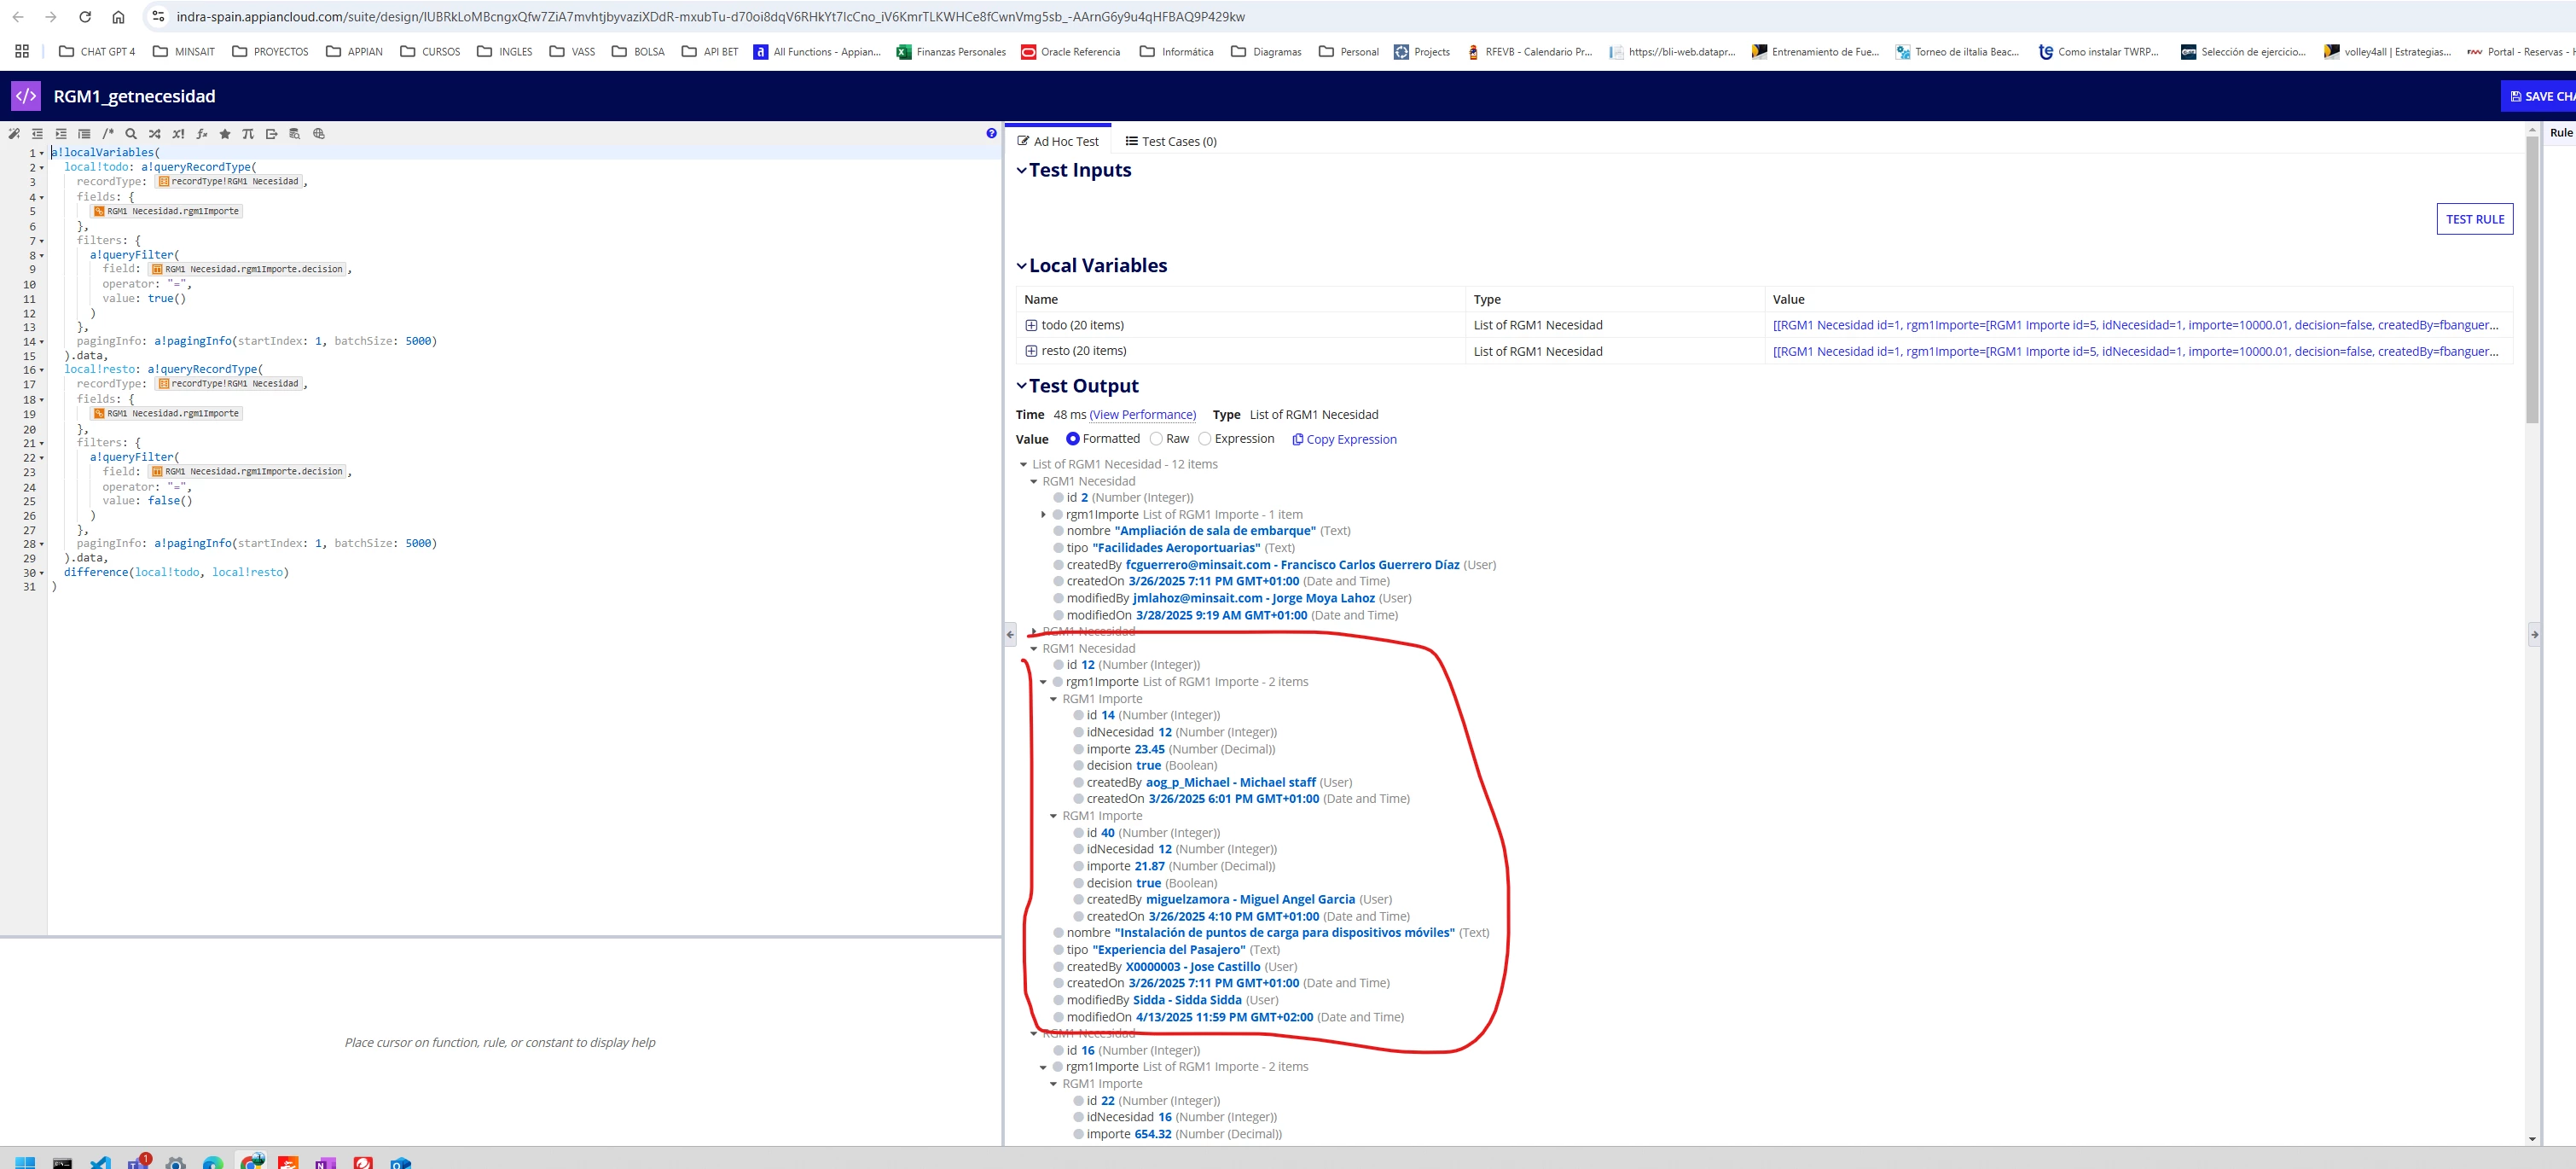Switch to the Test Cases (0) tab

click(1171, 141)
